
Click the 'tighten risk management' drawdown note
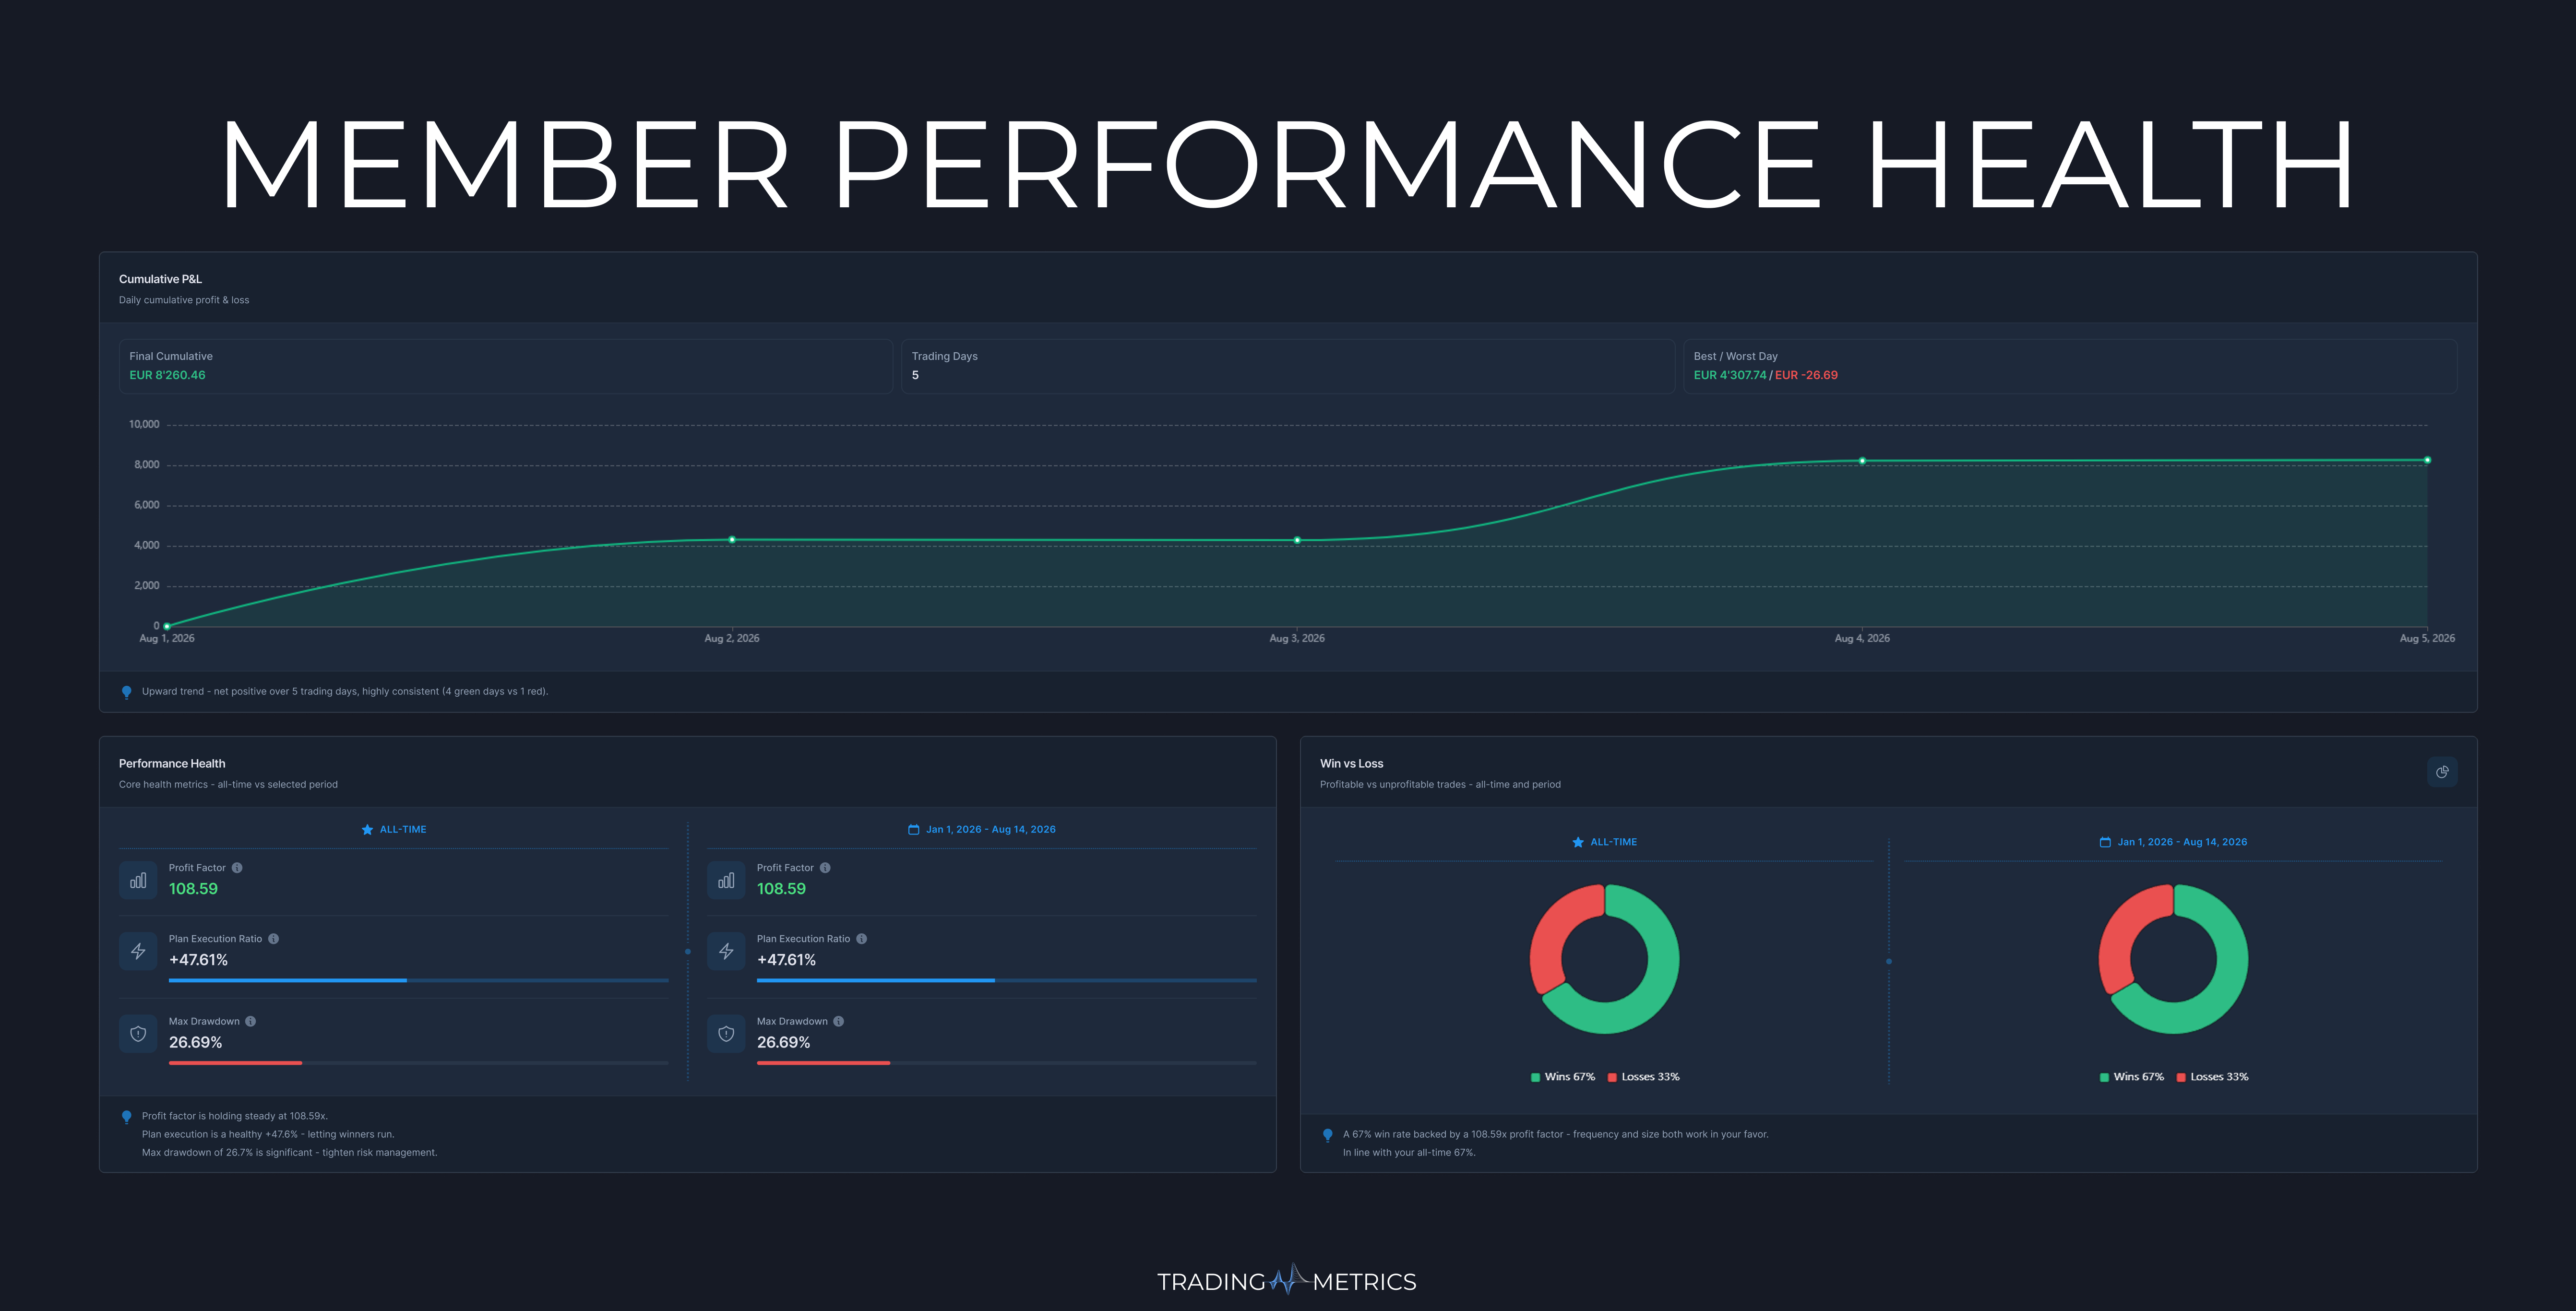(289, 1152)
